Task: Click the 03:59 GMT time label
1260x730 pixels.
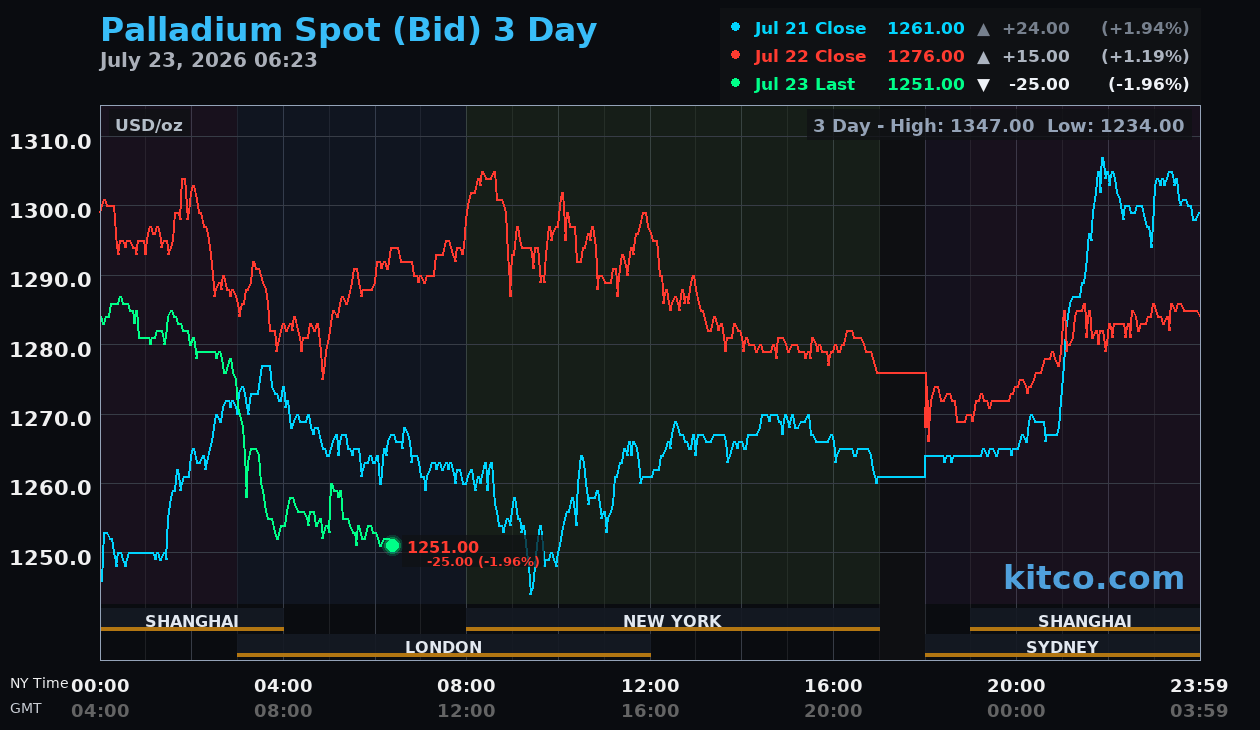Action: click(1199, 711)
